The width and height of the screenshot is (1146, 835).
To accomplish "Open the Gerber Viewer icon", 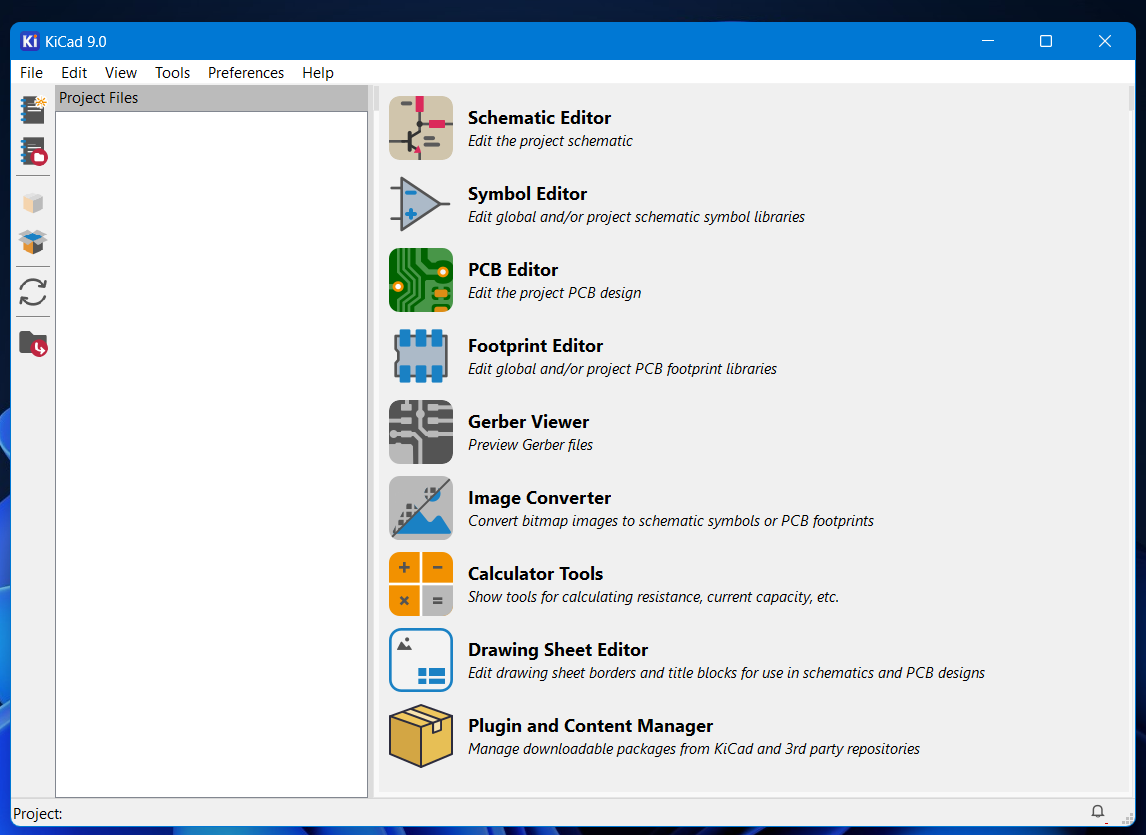I will coord(421,432).
